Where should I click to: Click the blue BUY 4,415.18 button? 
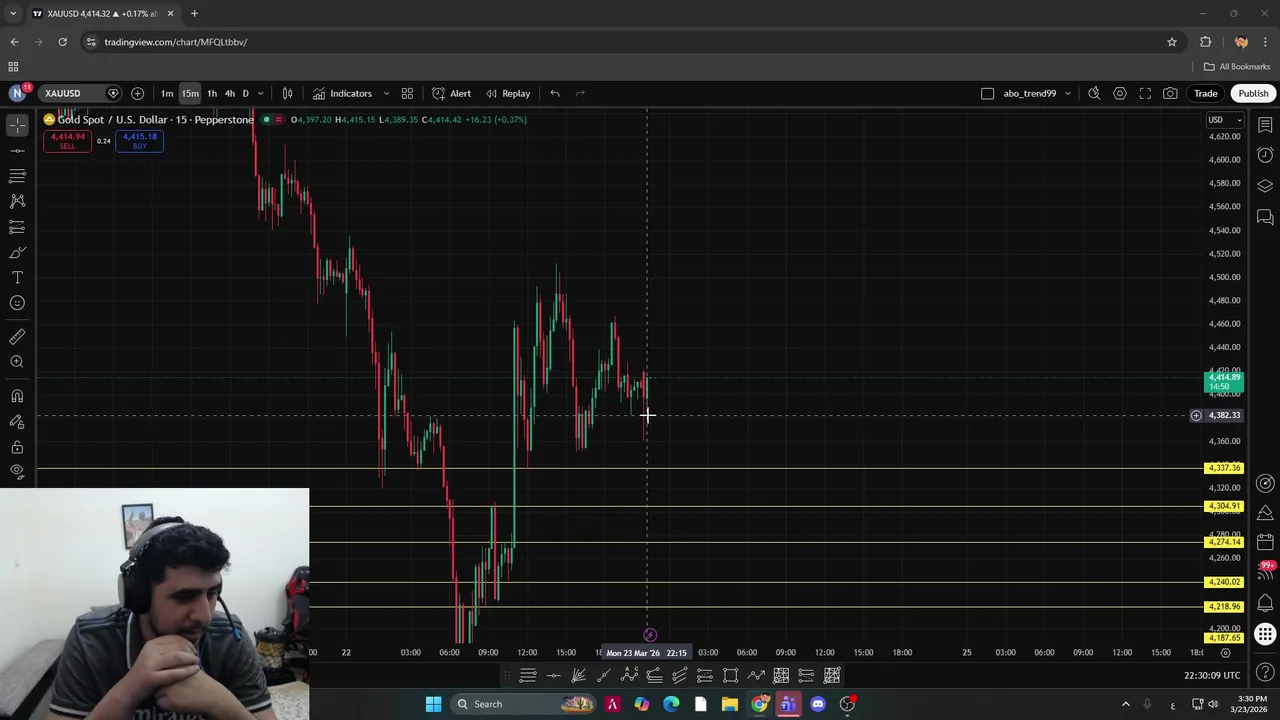139,141
